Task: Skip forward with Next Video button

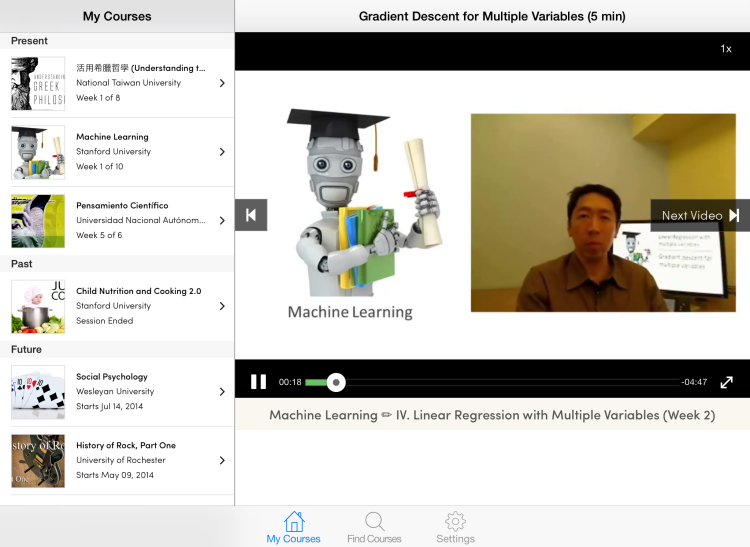Action: [700, 215]
